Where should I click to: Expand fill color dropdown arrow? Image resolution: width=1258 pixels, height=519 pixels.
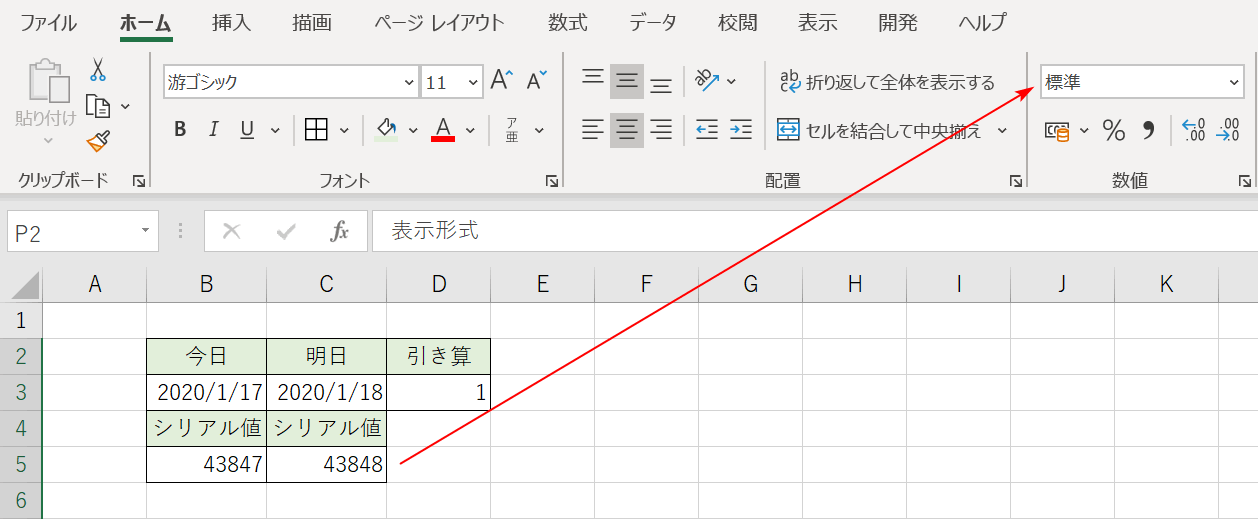pyautogui.click(x=414, y=130)
